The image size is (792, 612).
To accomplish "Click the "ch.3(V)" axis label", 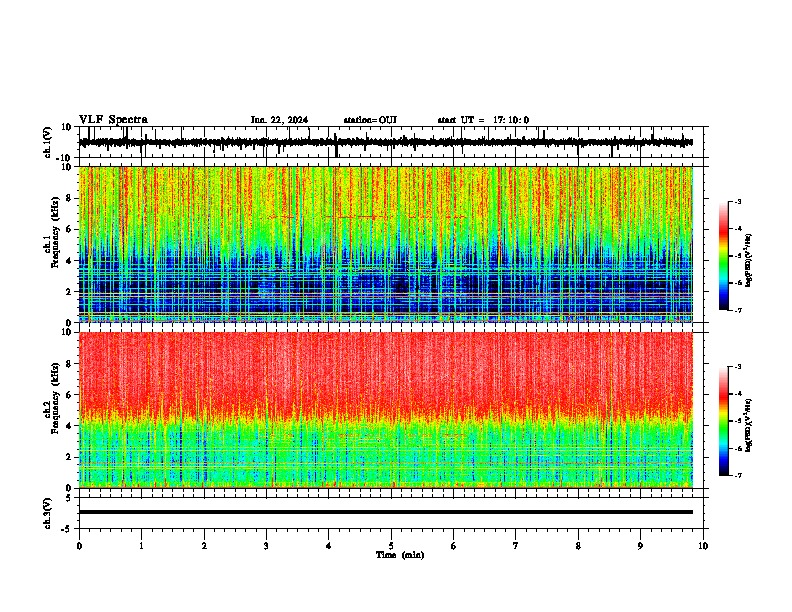I will [48, 513].
